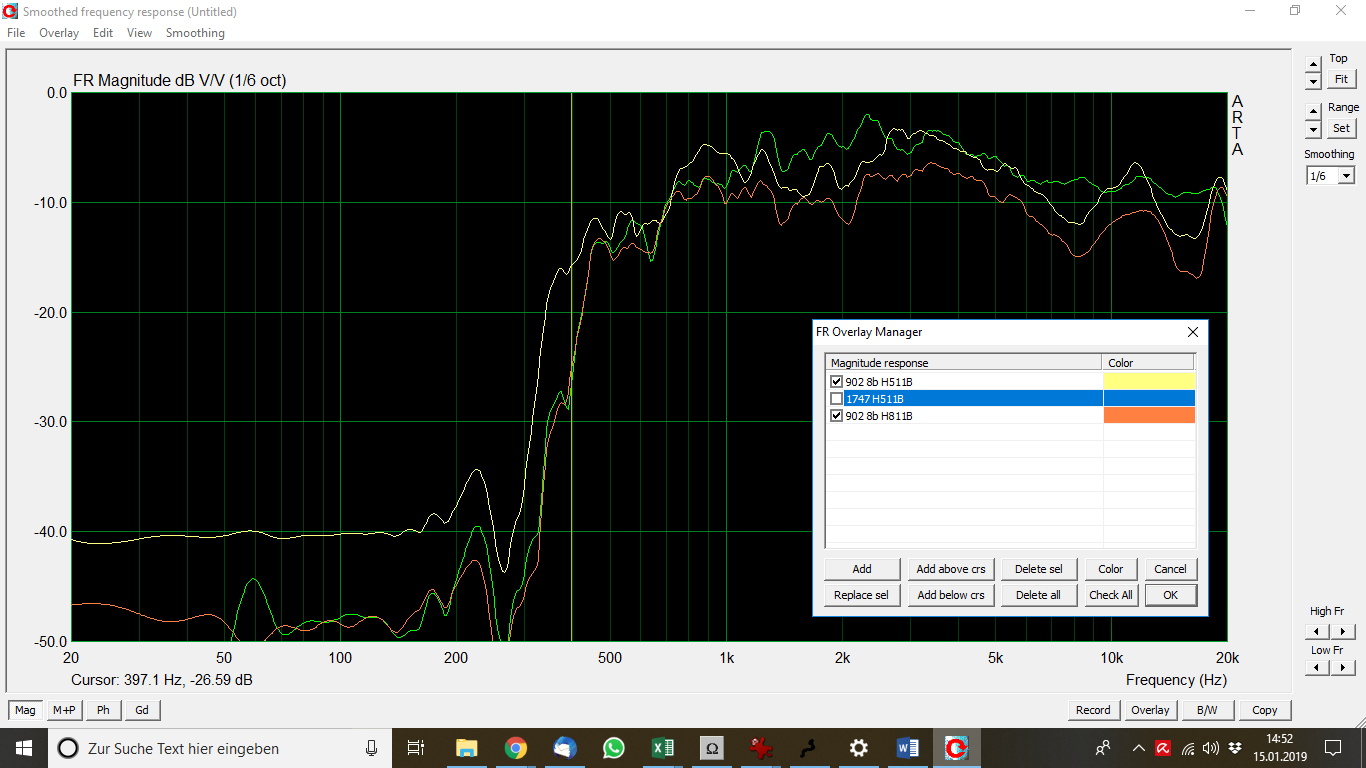Open the File menu
1366x768 pixels.
coord(16,33)
